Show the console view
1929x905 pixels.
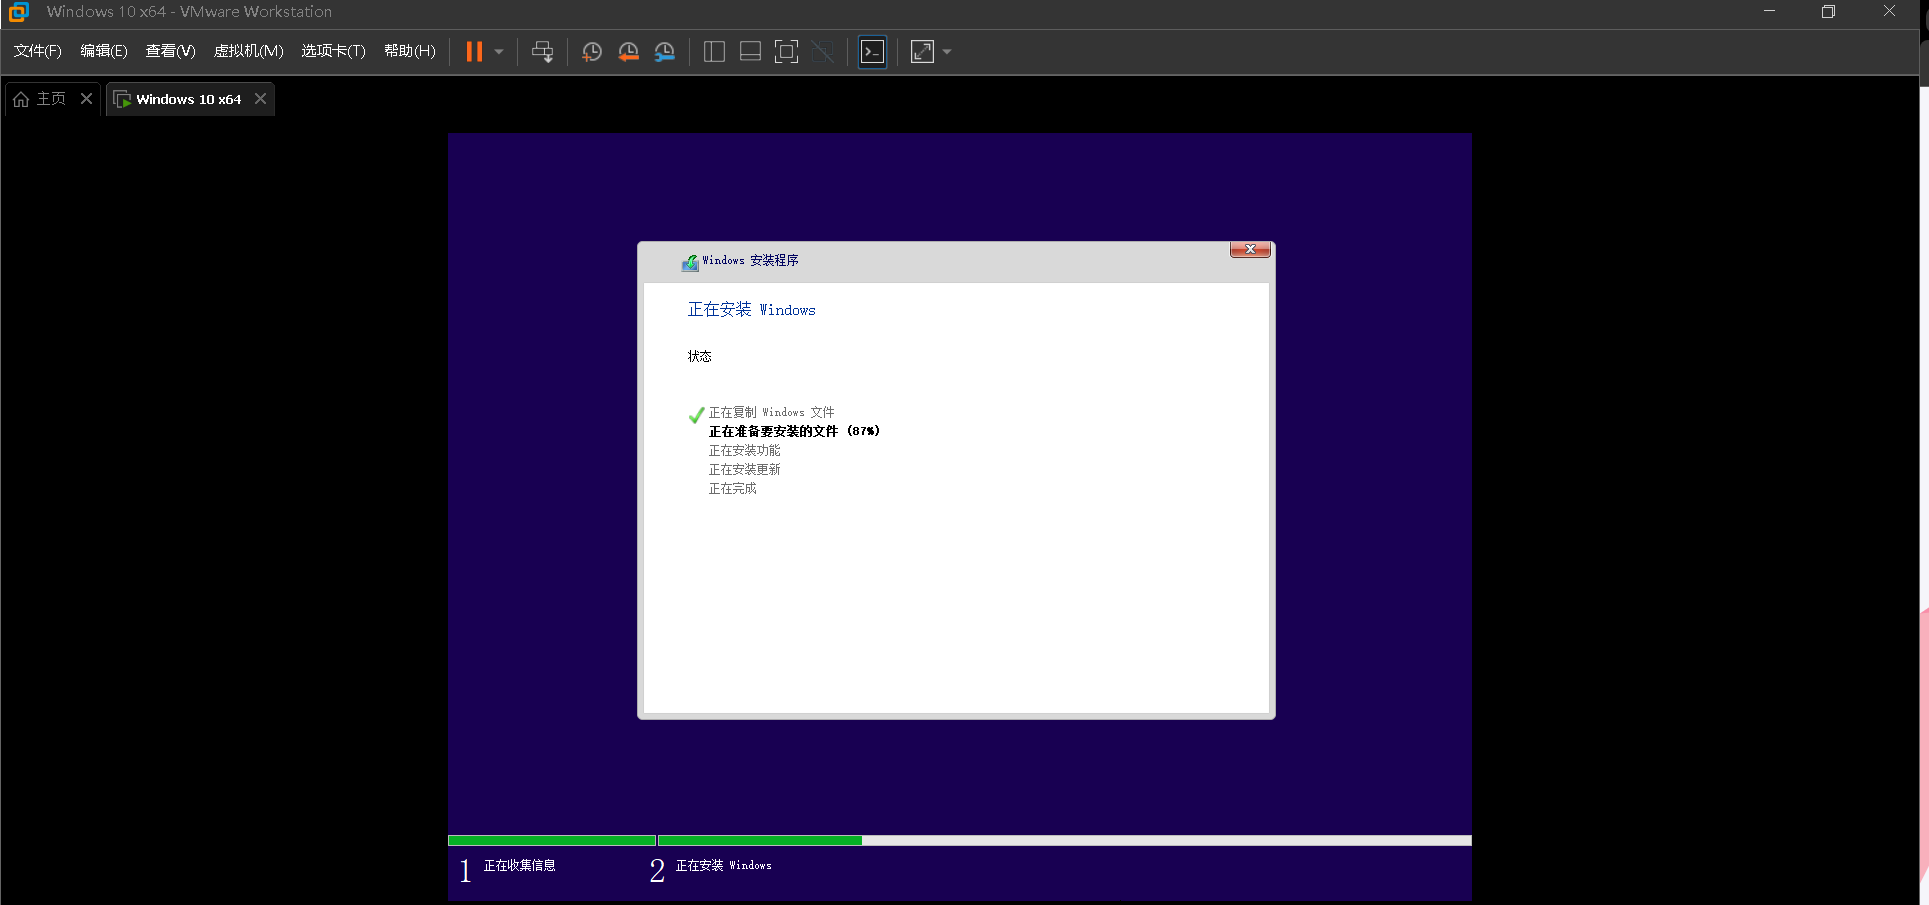pos(873,52)
